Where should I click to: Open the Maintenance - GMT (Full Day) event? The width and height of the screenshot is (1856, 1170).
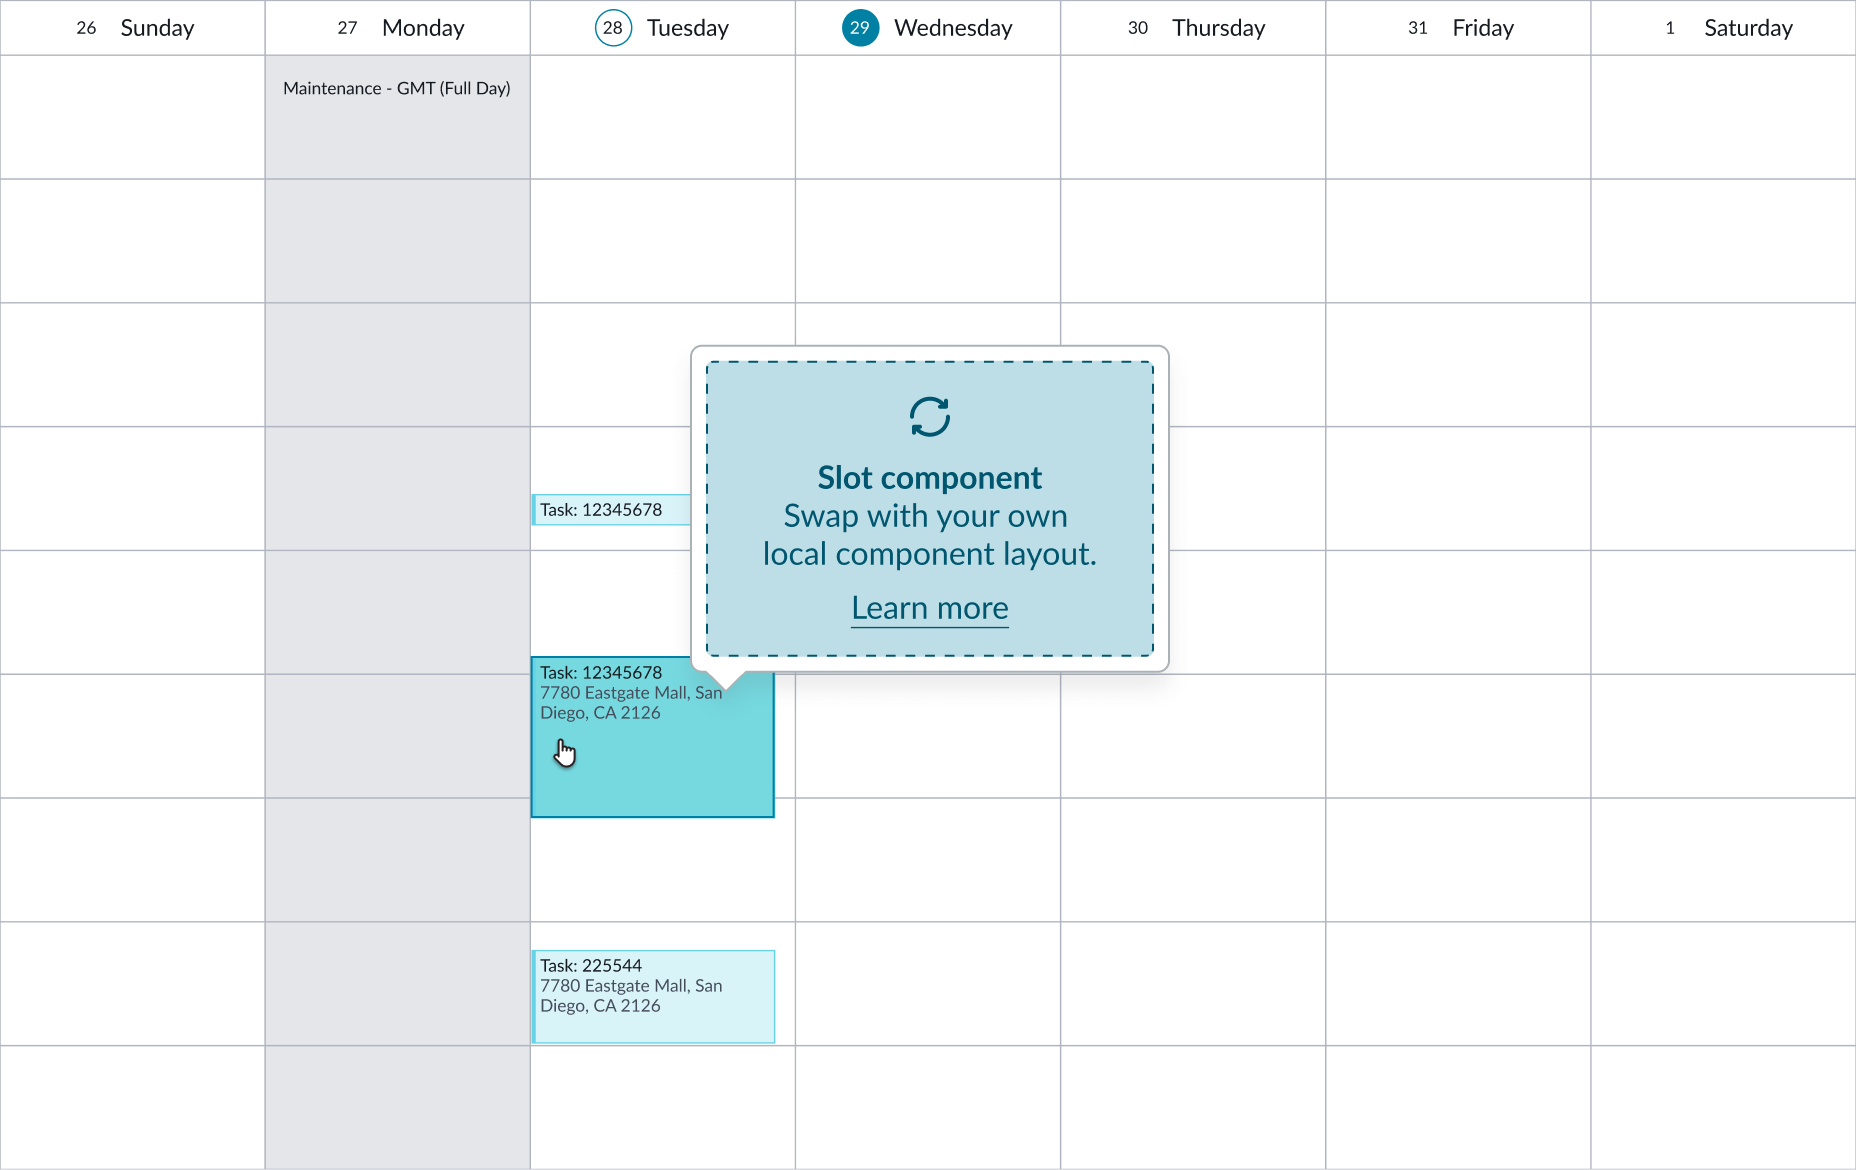point(397,88)
